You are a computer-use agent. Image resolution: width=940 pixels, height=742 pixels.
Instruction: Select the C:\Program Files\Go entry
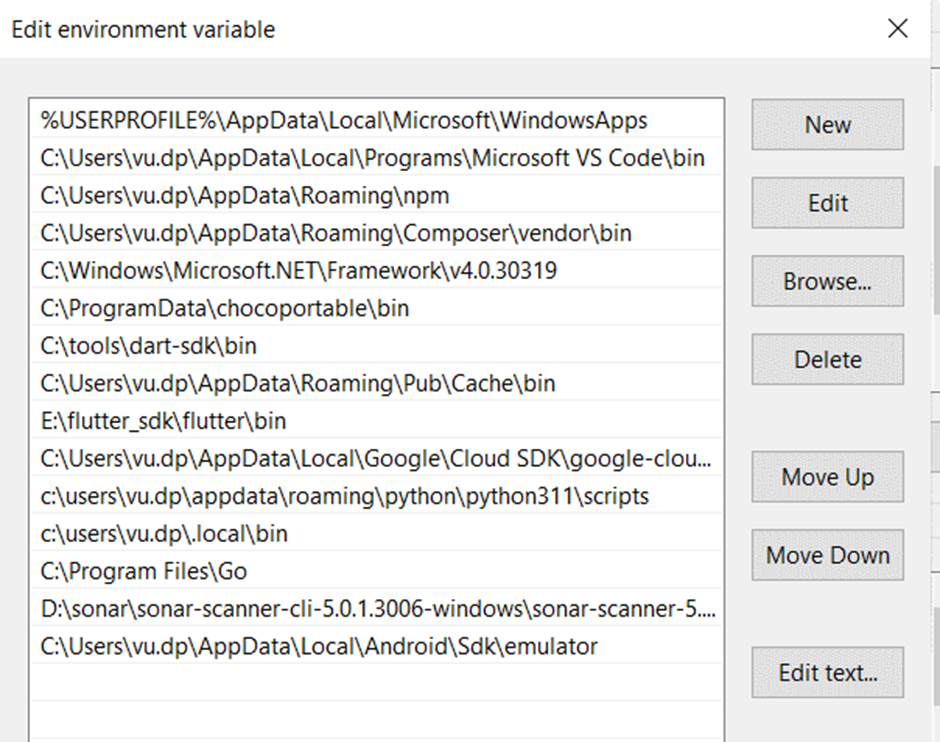point(144,572)
